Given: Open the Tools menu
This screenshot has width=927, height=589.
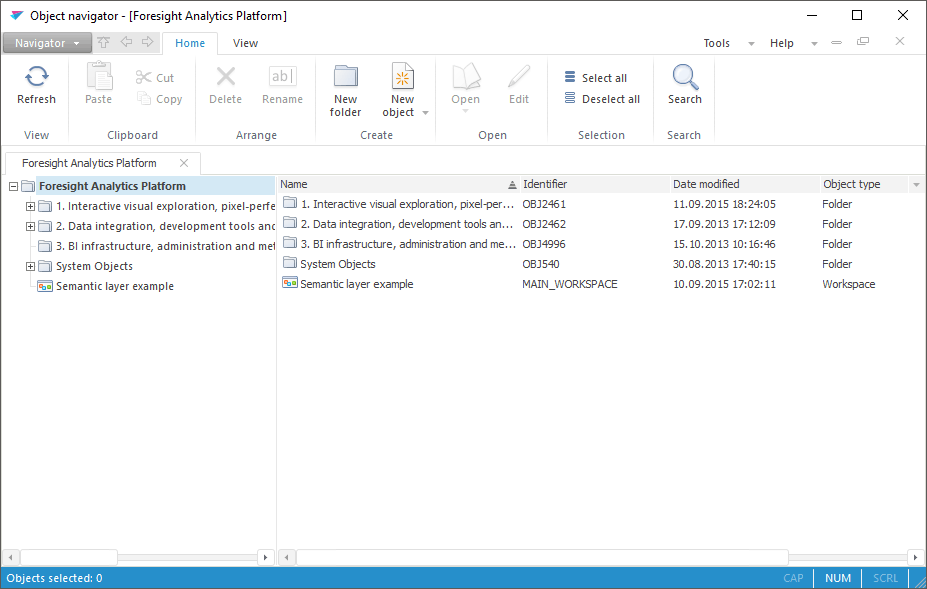Looking at the screenshot, I should pos(717,43).
